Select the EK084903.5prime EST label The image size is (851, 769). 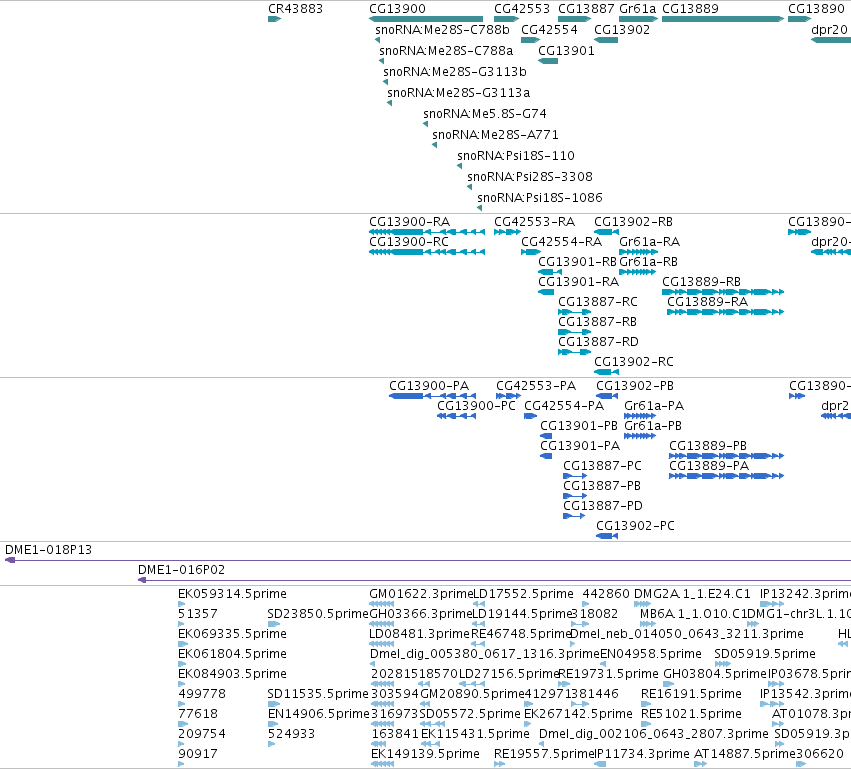tap(232, 673)
